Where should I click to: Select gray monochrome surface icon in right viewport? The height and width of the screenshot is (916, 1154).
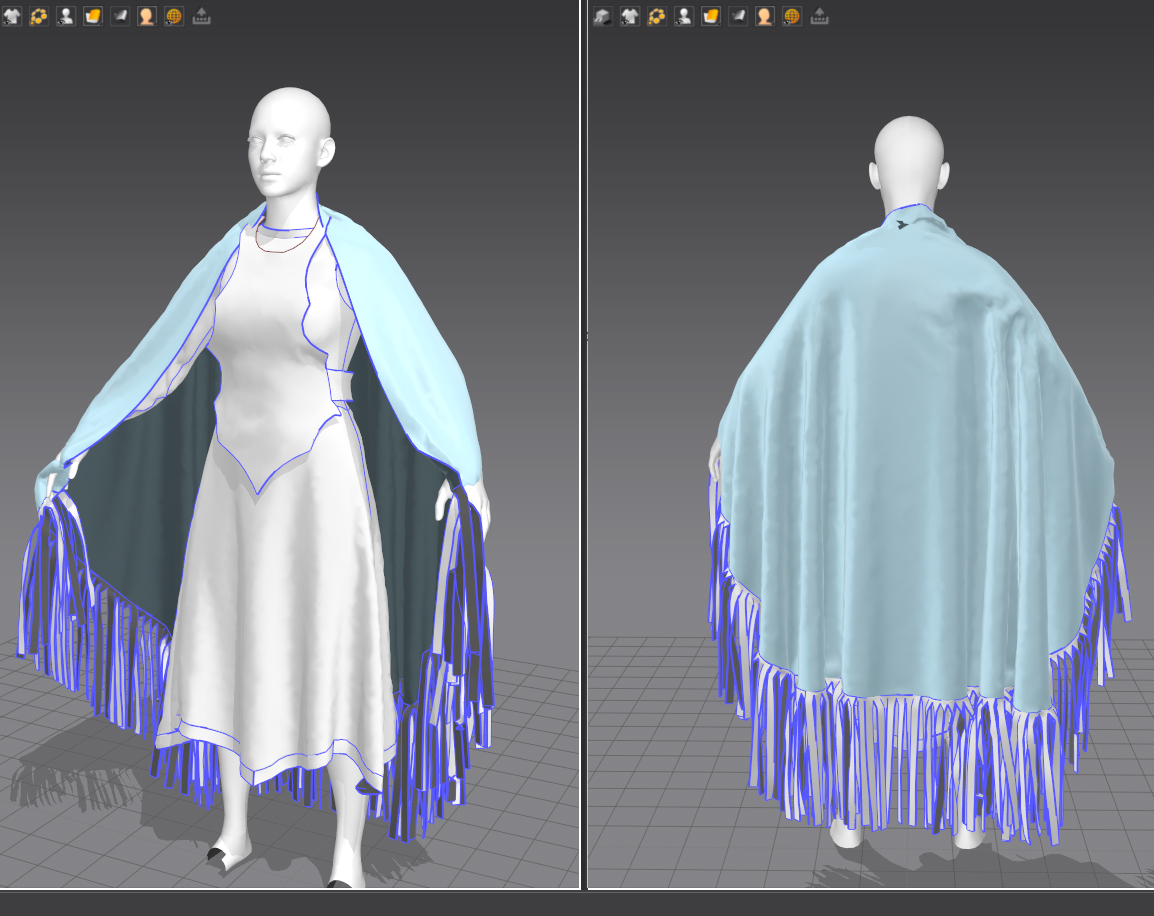coord(738,16)
